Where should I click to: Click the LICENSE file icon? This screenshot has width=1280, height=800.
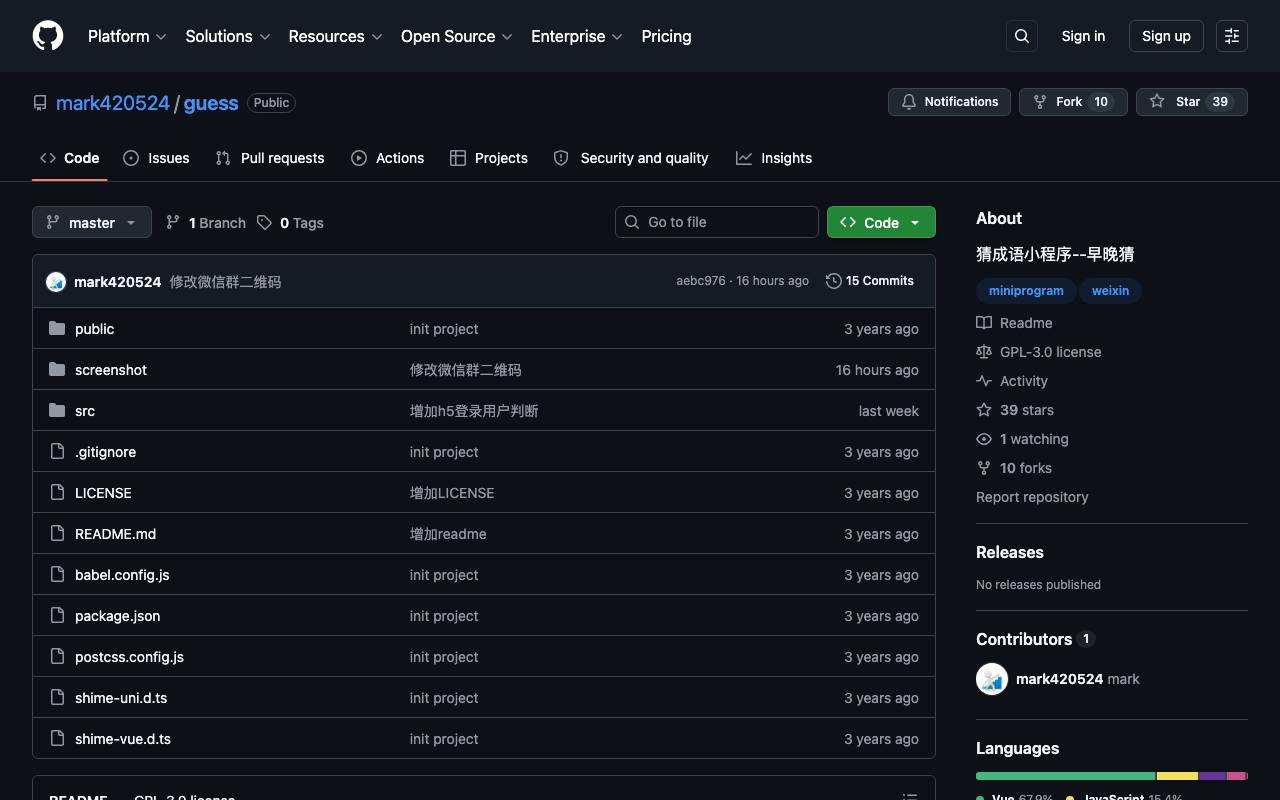tap(57, 493)
